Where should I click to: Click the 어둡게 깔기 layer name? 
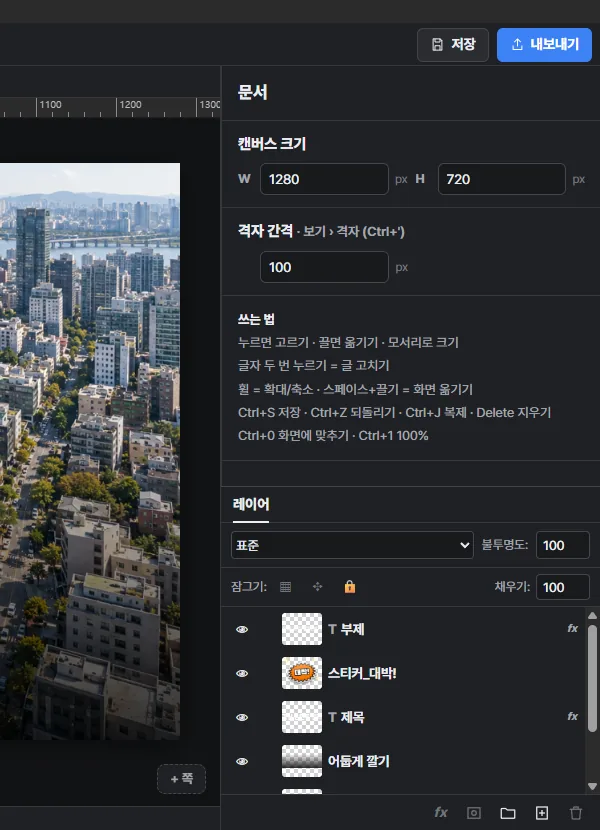tap(359, 761)
